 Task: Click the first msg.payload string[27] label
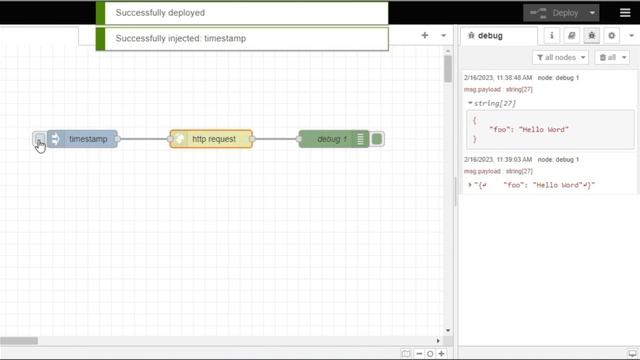(498, 89)
